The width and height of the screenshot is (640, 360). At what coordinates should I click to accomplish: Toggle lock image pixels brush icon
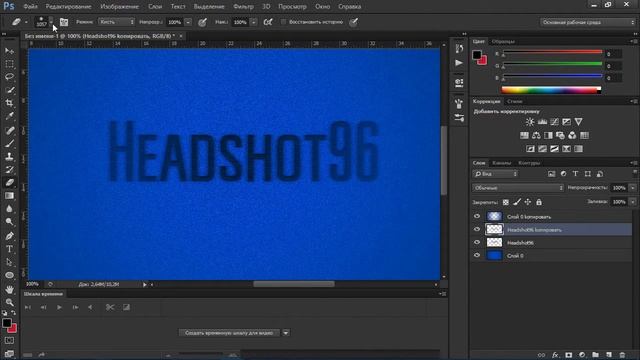(x=517, y=202)
